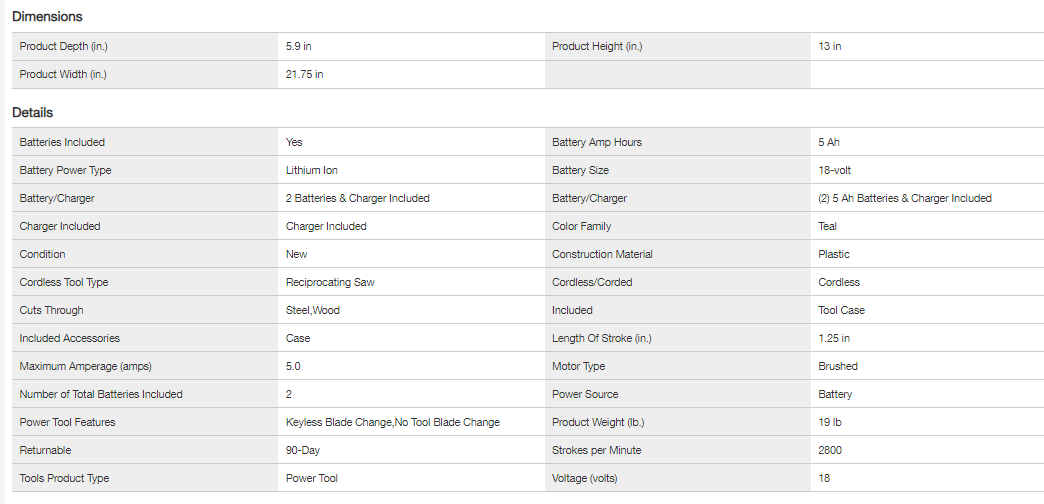Select the Product Height (in.) label
Viewport: 1044px width, 504px height.
click(x=597, y=46)
